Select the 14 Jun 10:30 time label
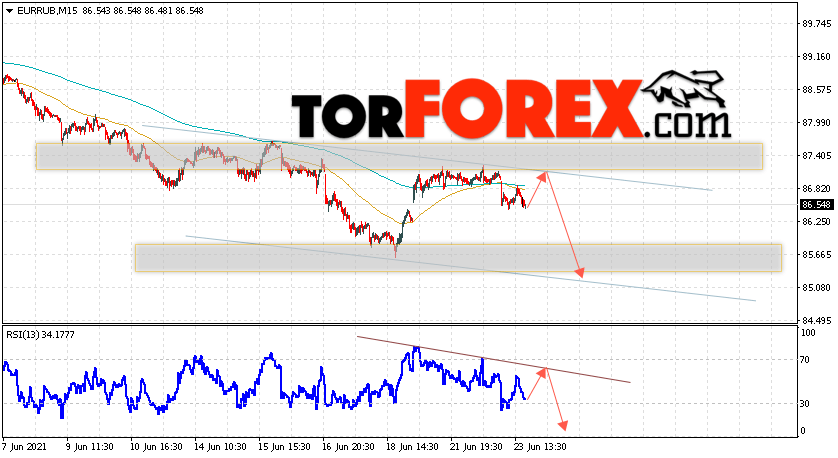838x458 pixels. coord(220,446)
